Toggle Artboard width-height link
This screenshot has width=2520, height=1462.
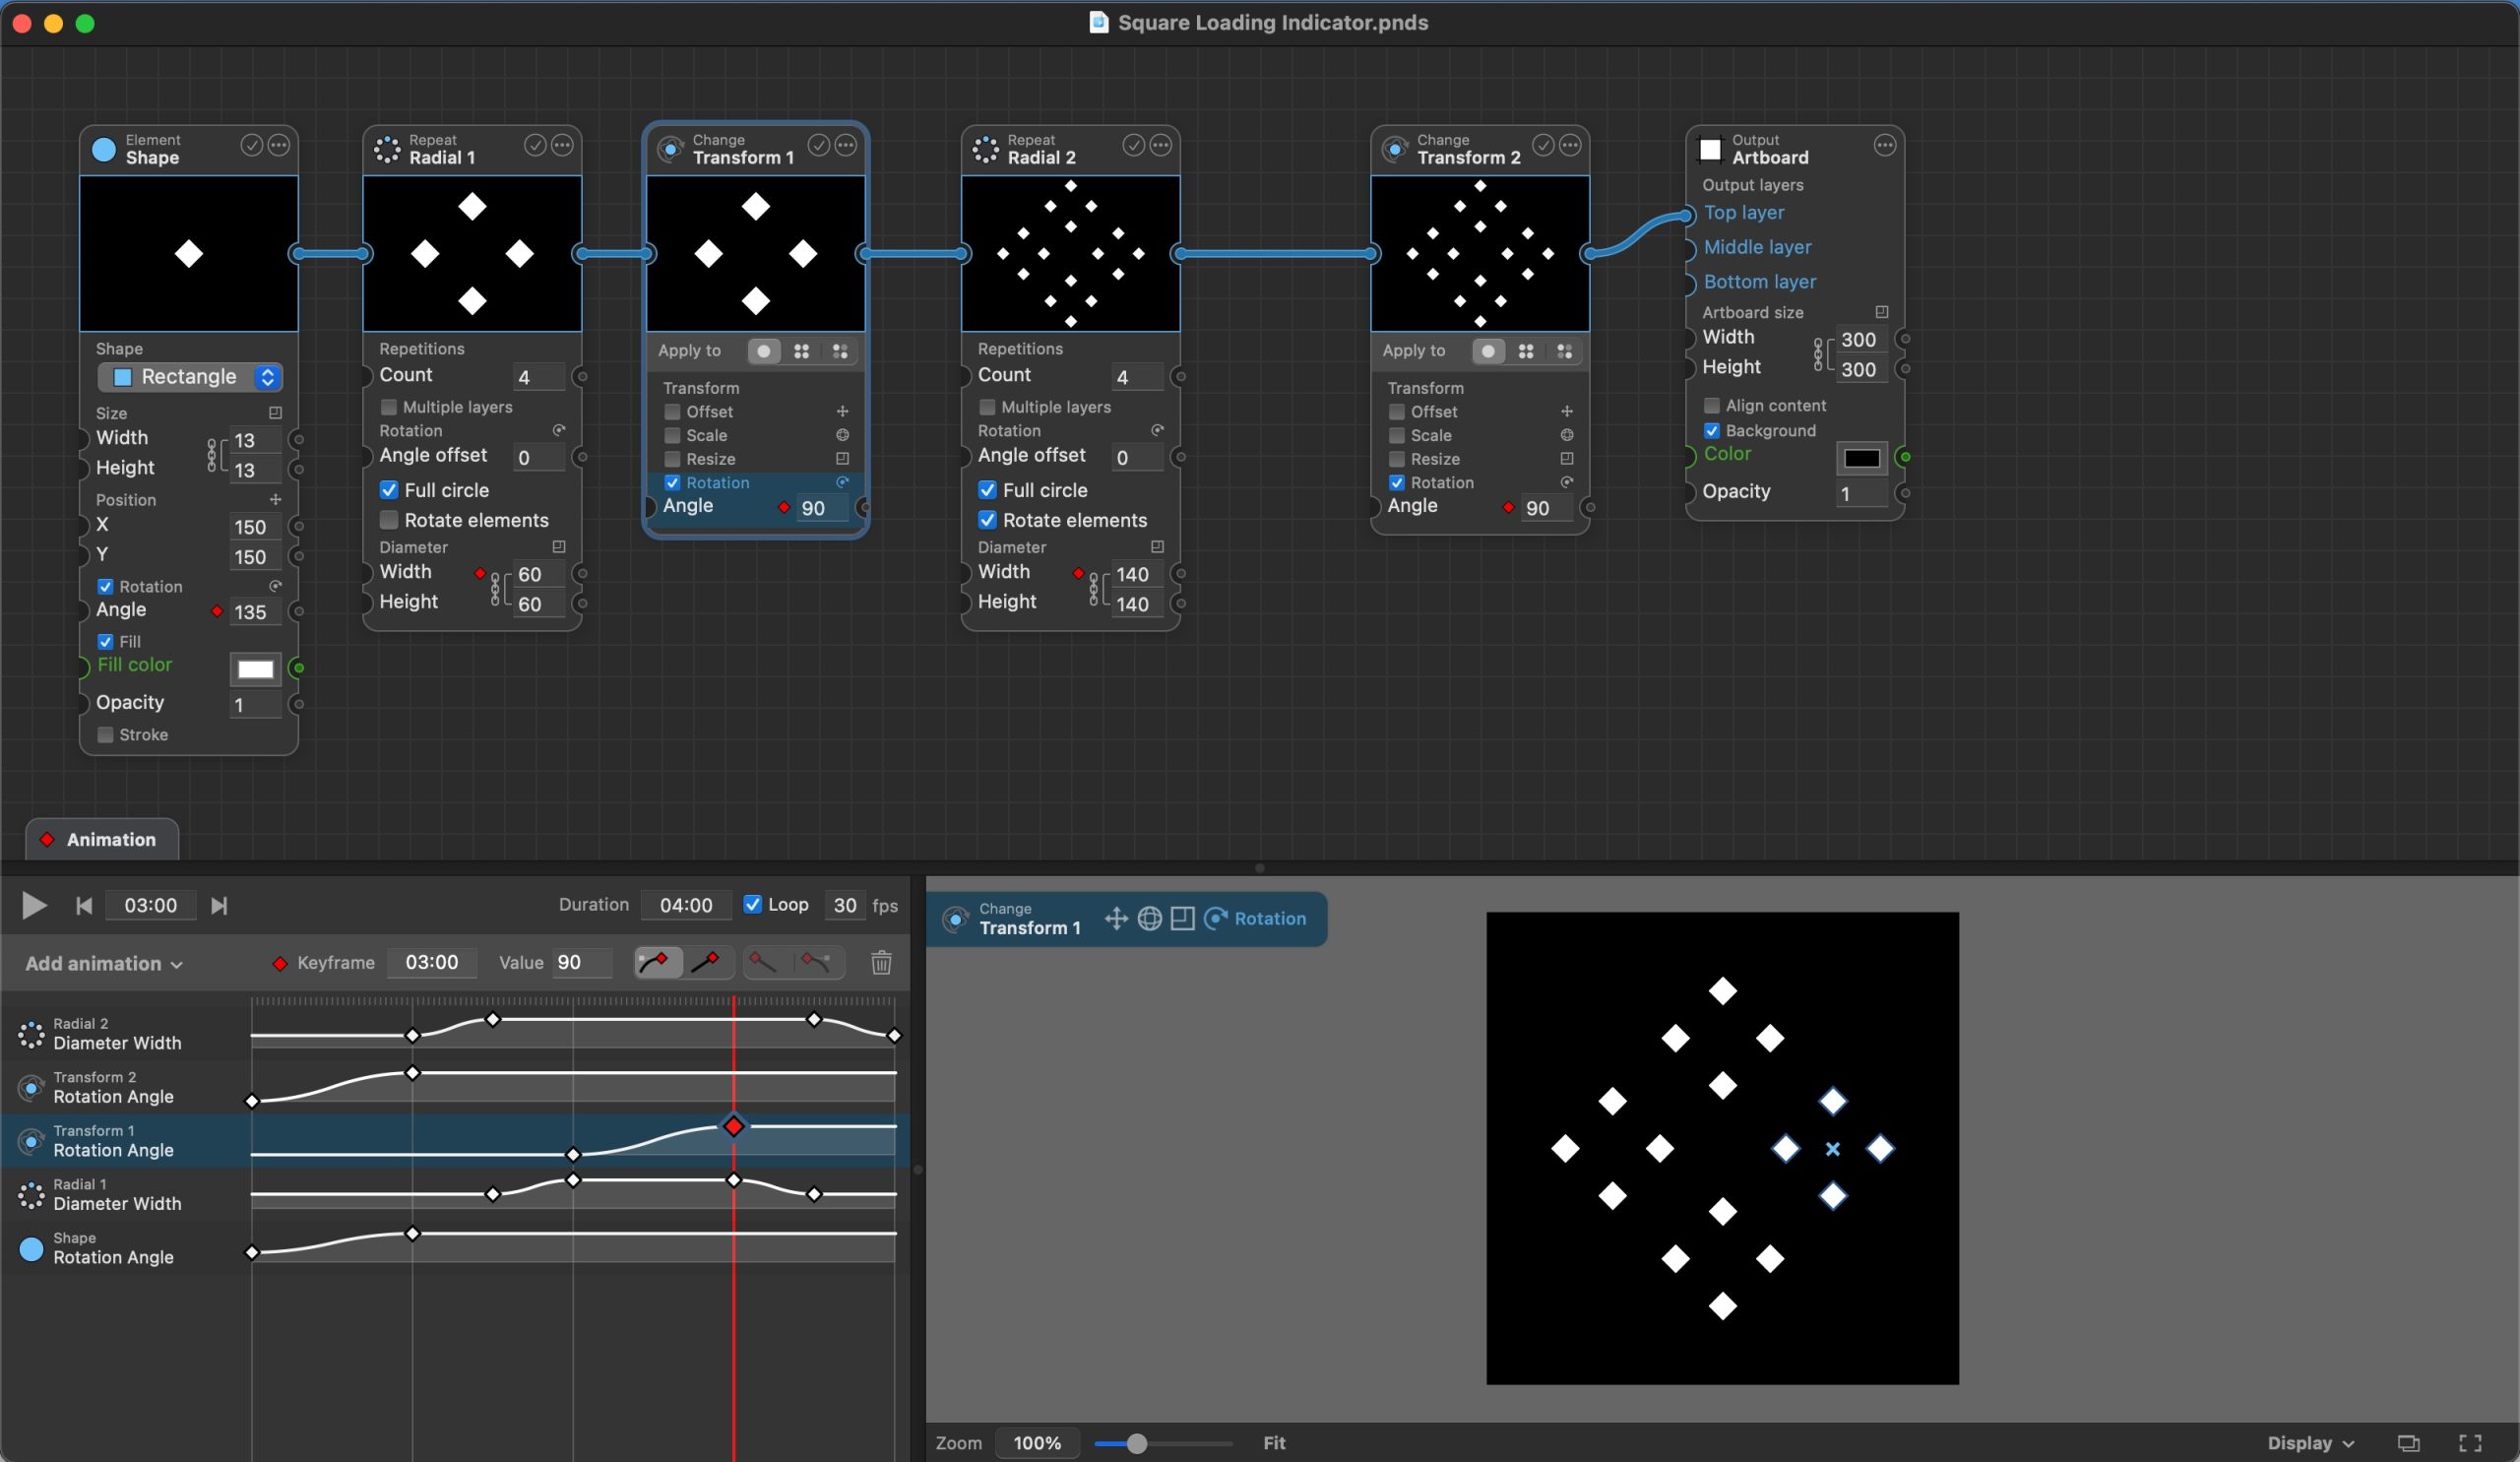[1819, 354]
